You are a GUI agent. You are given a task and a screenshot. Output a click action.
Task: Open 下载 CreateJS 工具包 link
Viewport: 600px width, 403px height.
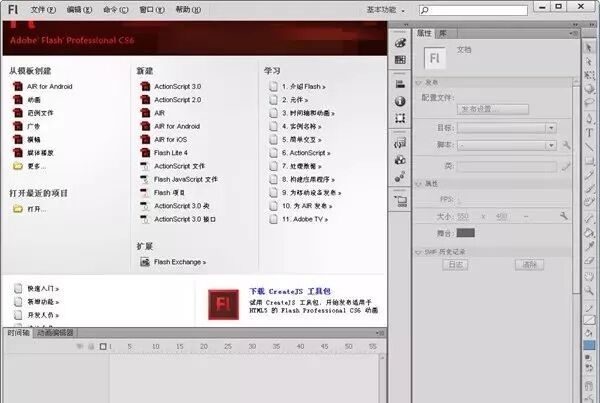click(290, 291)
